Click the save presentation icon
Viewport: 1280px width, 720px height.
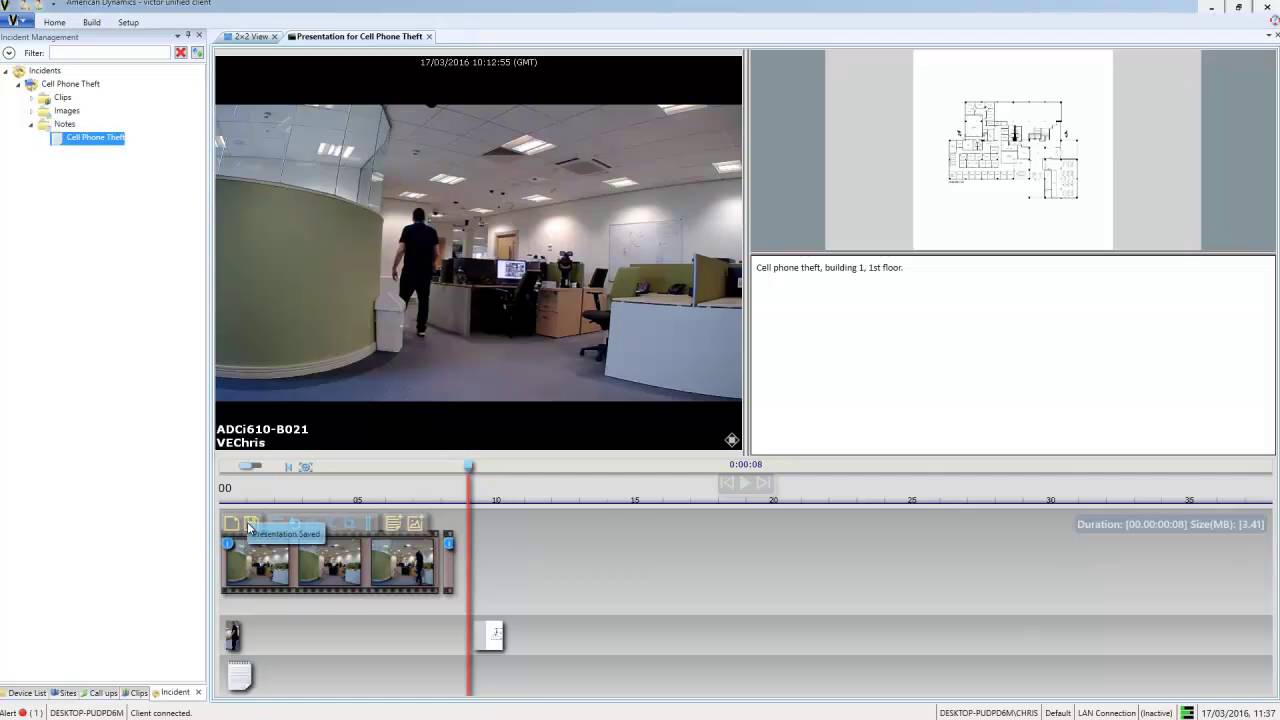pos(251,523)
